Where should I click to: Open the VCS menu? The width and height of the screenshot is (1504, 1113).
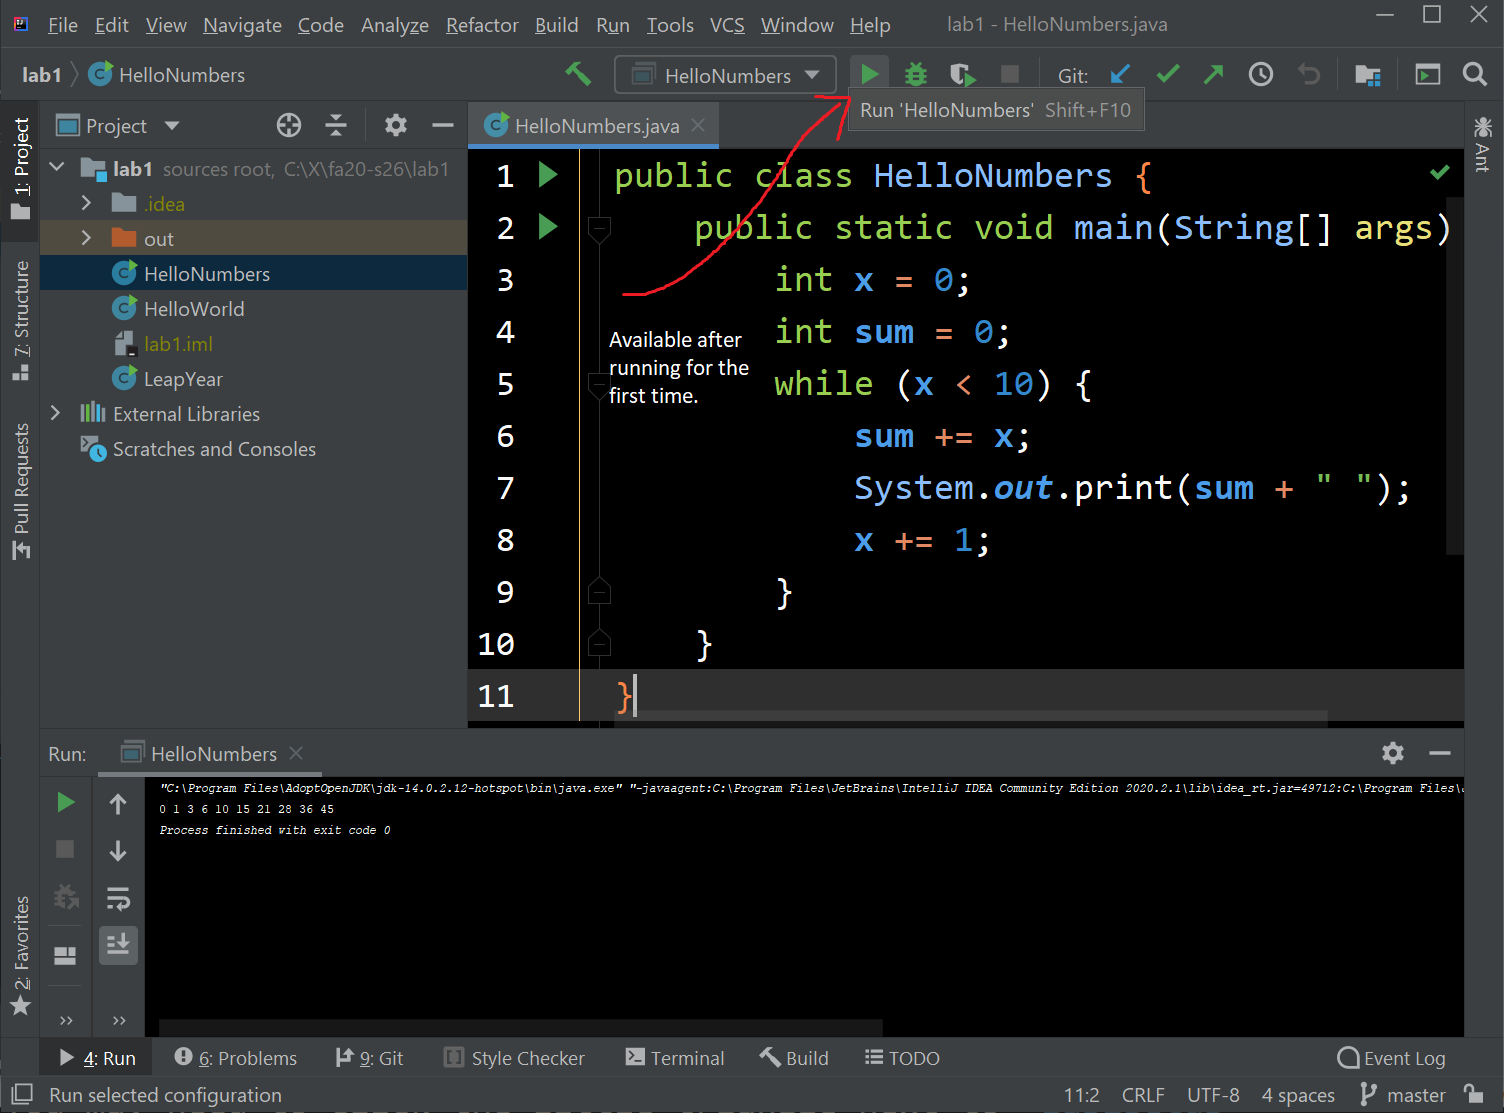tap(727, 24)
